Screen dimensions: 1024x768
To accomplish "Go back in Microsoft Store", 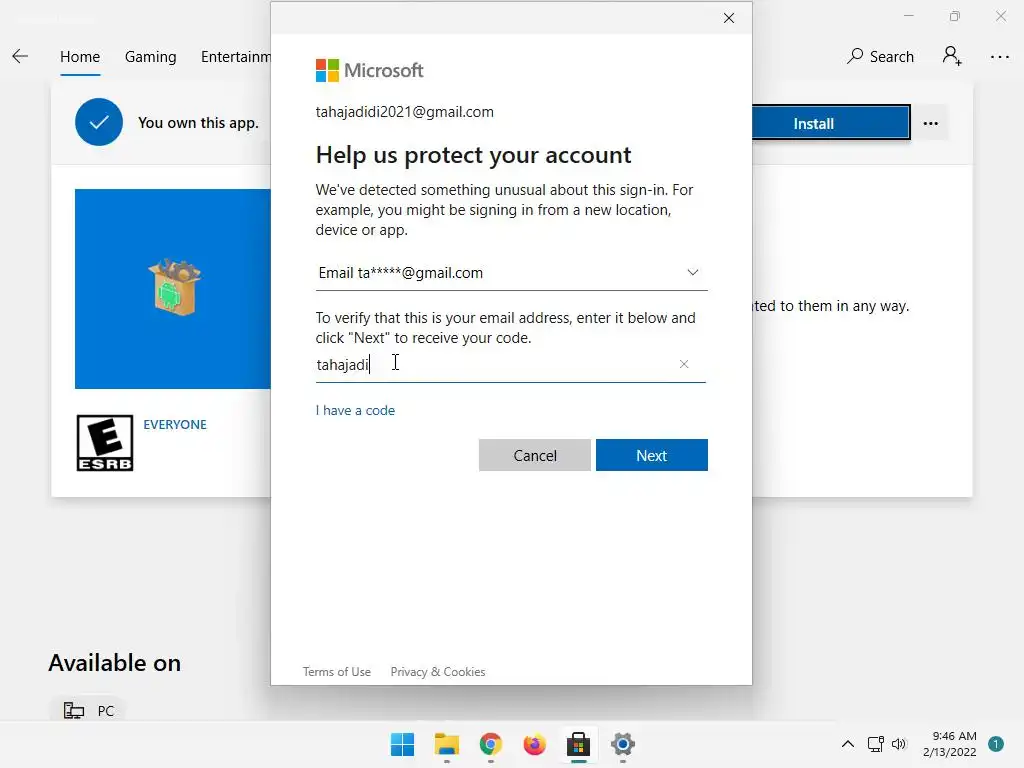I will 20,56.
